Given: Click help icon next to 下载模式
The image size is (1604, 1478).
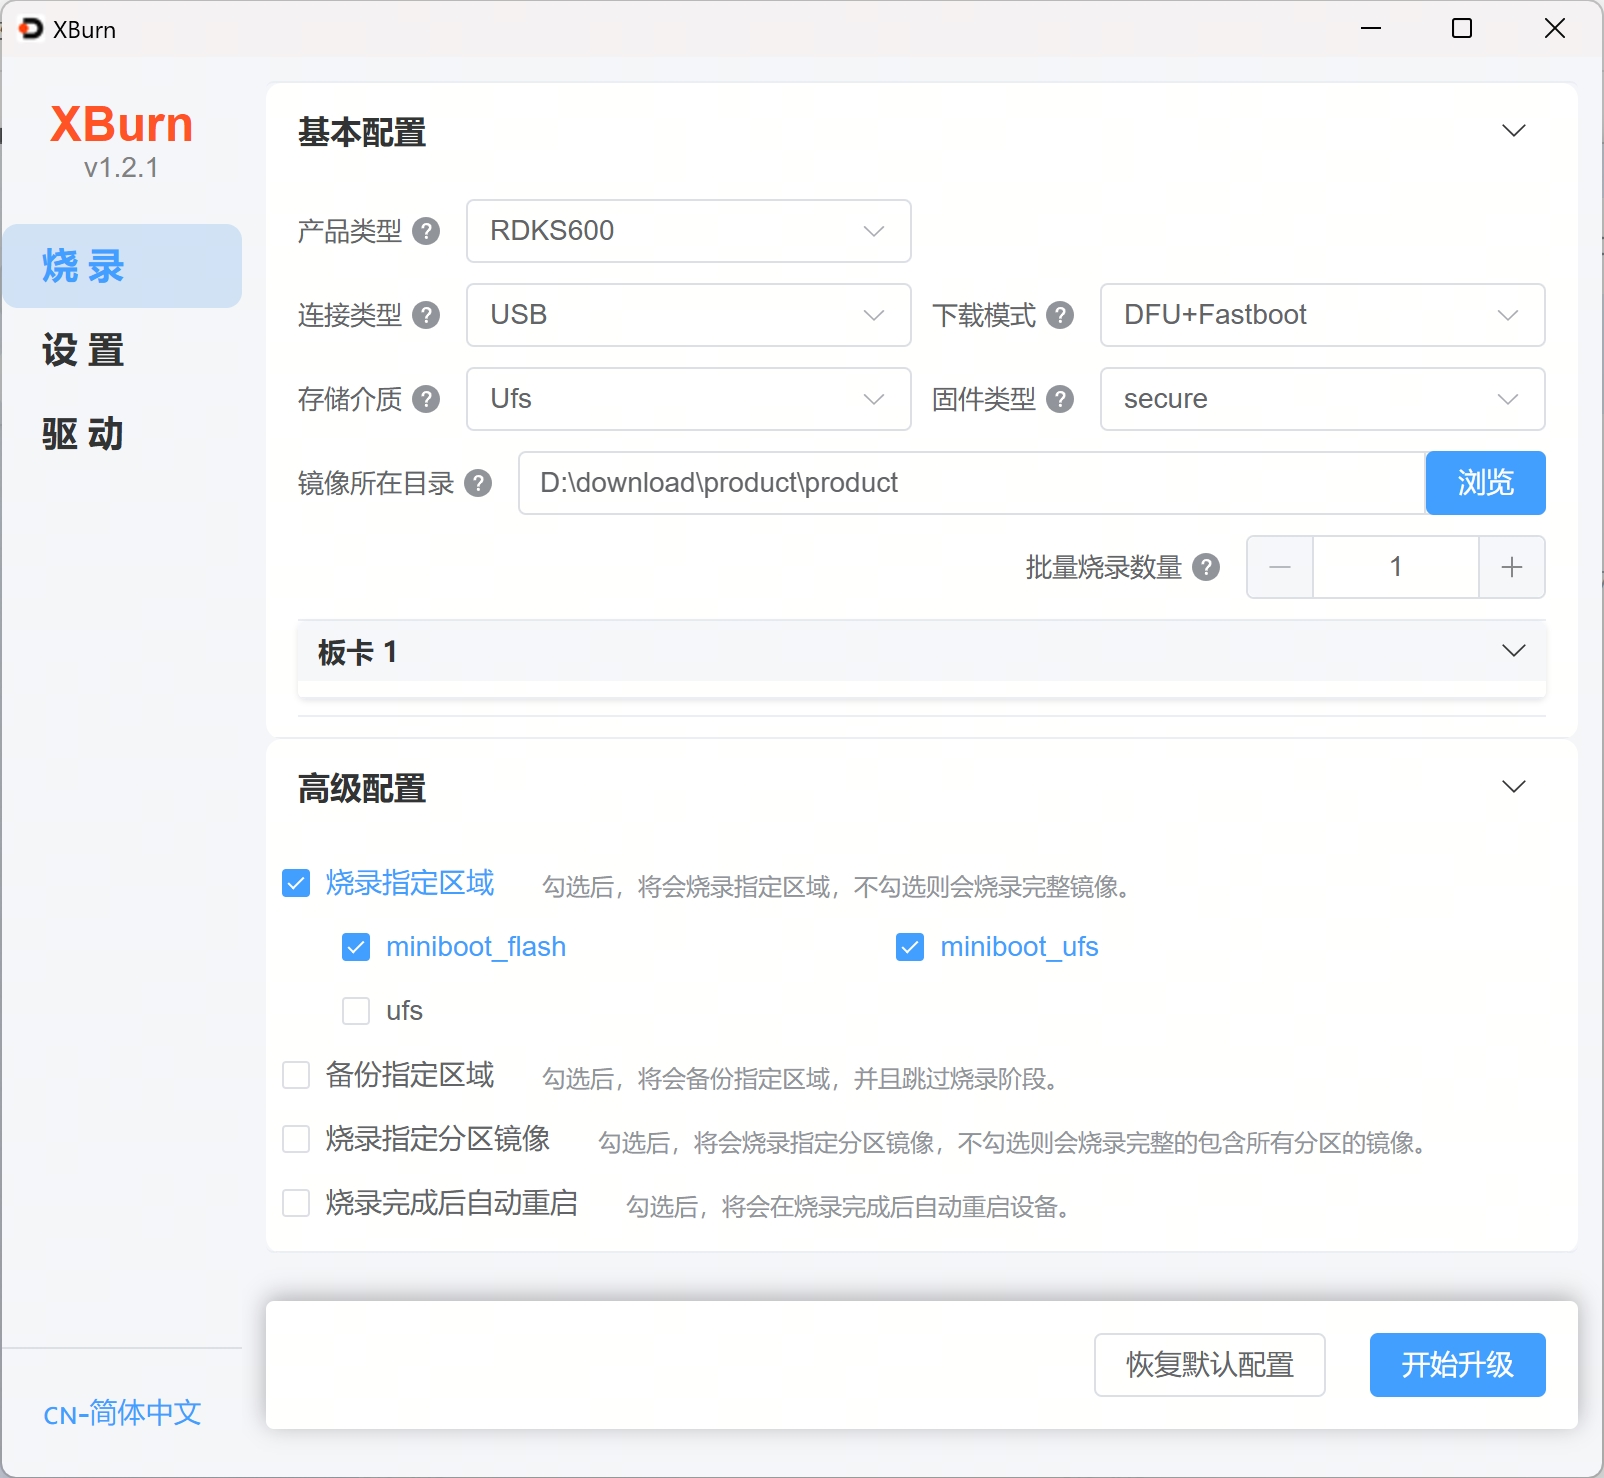Looking at the screenshot, I should pyautogui.click(x=1060, y=315).
